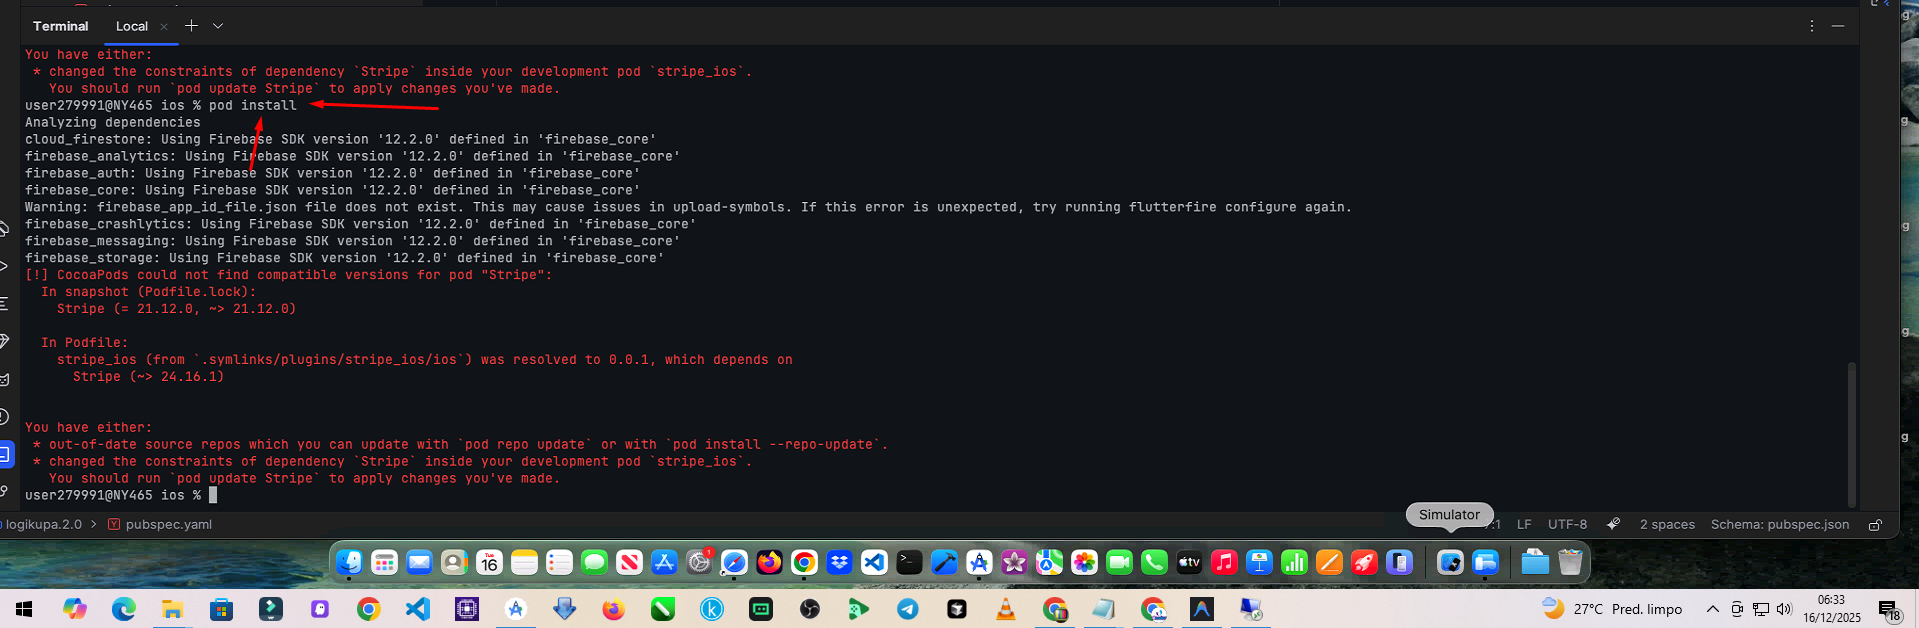
Task: Expand the terminal tab options chevron
Action: point(218,26)
